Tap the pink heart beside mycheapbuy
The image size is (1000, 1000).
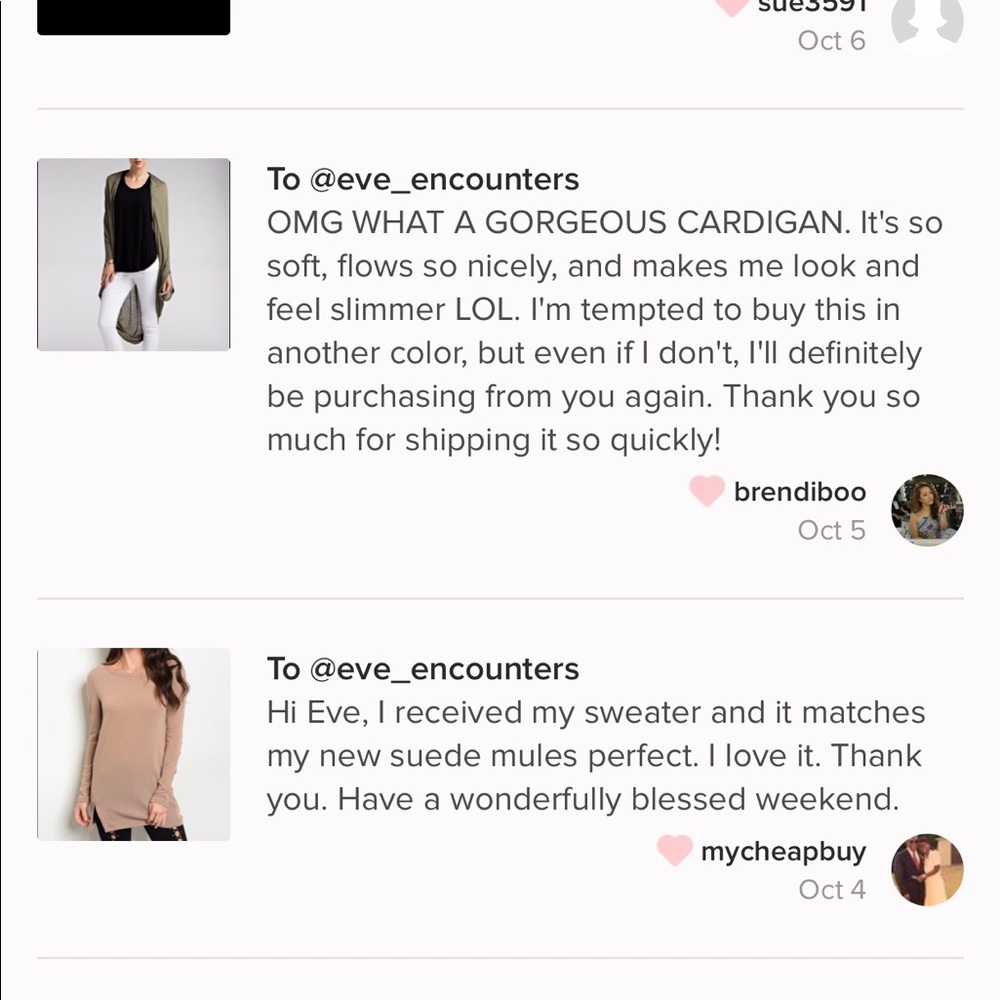click(x=675, y=850)
